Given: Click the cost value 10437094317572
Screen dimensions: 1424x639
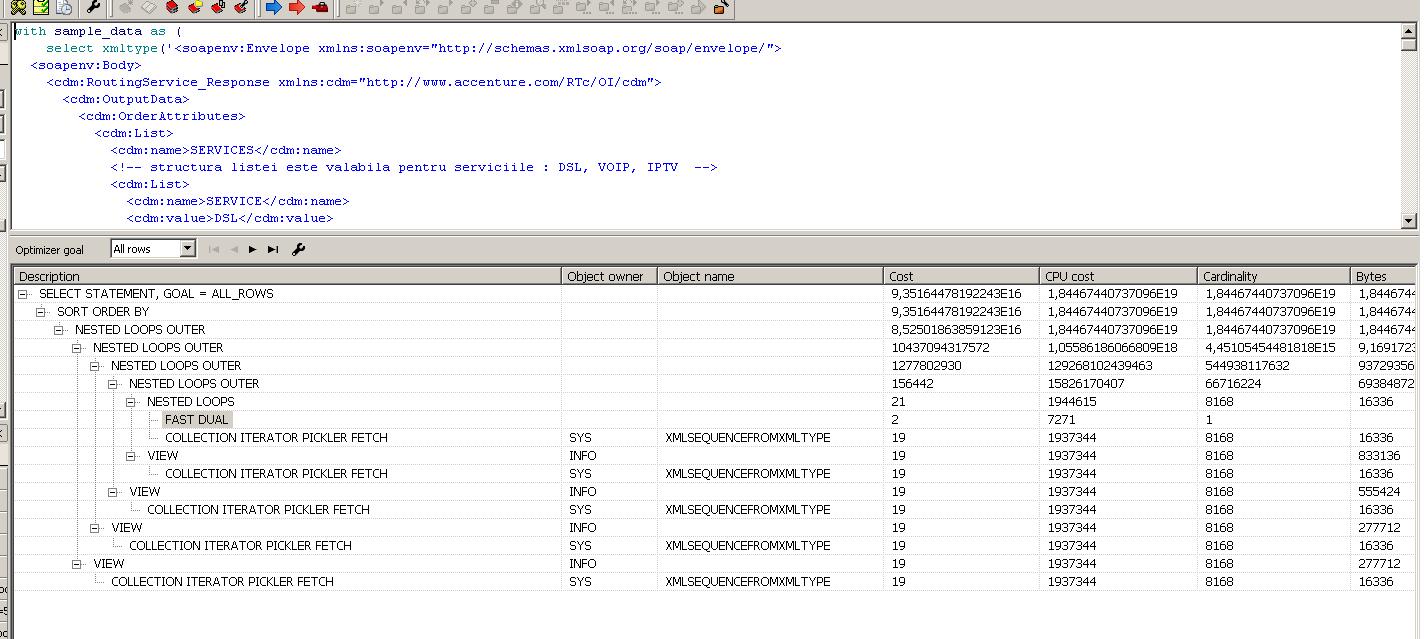Looking at the screenshot, I should pos(940,348).
